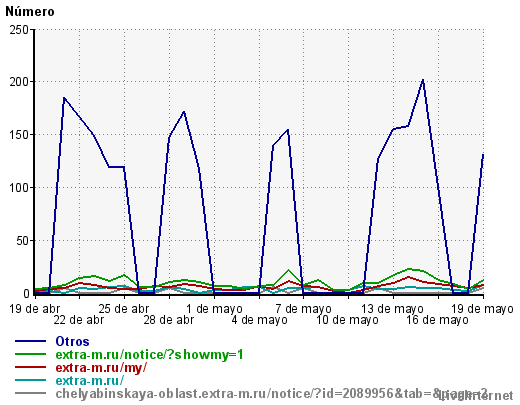
Task: Click the '250' y-axis label
Action: point(19,30)
